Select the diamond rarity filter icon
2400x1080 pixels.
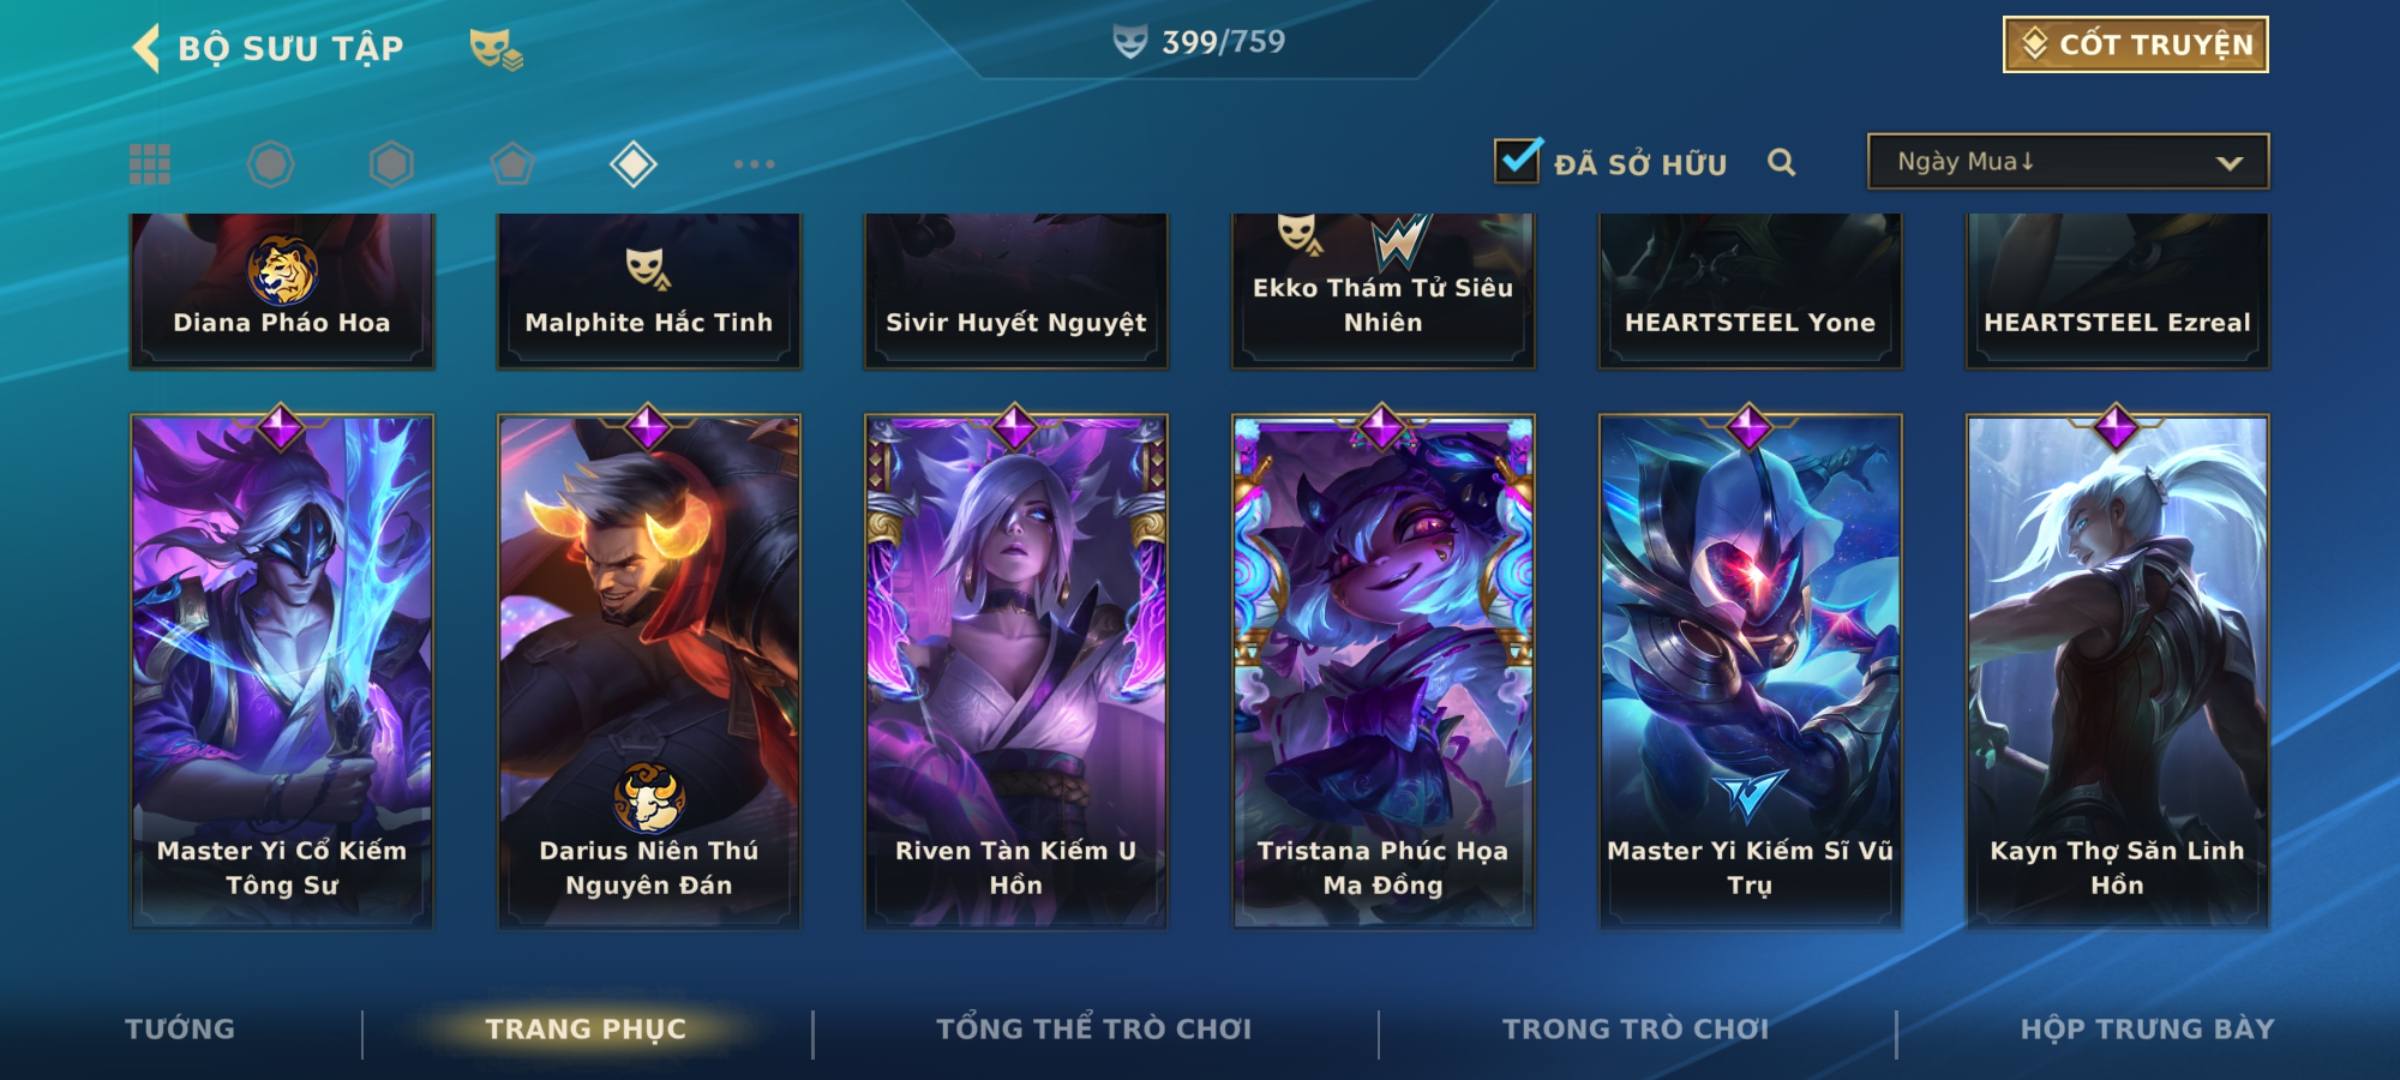click(633, 164)
